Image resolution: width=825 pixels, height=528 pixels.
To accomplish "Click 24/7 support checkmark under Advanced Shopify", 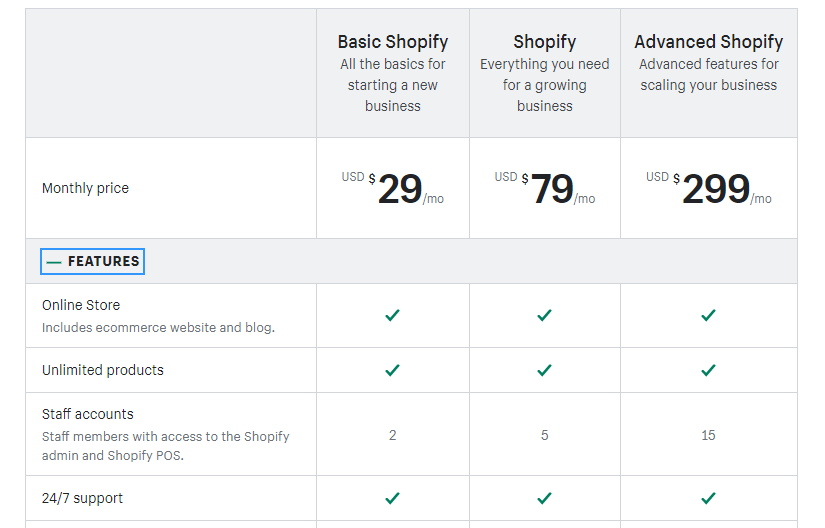I will pyautogui.click(x=708, y=498).
